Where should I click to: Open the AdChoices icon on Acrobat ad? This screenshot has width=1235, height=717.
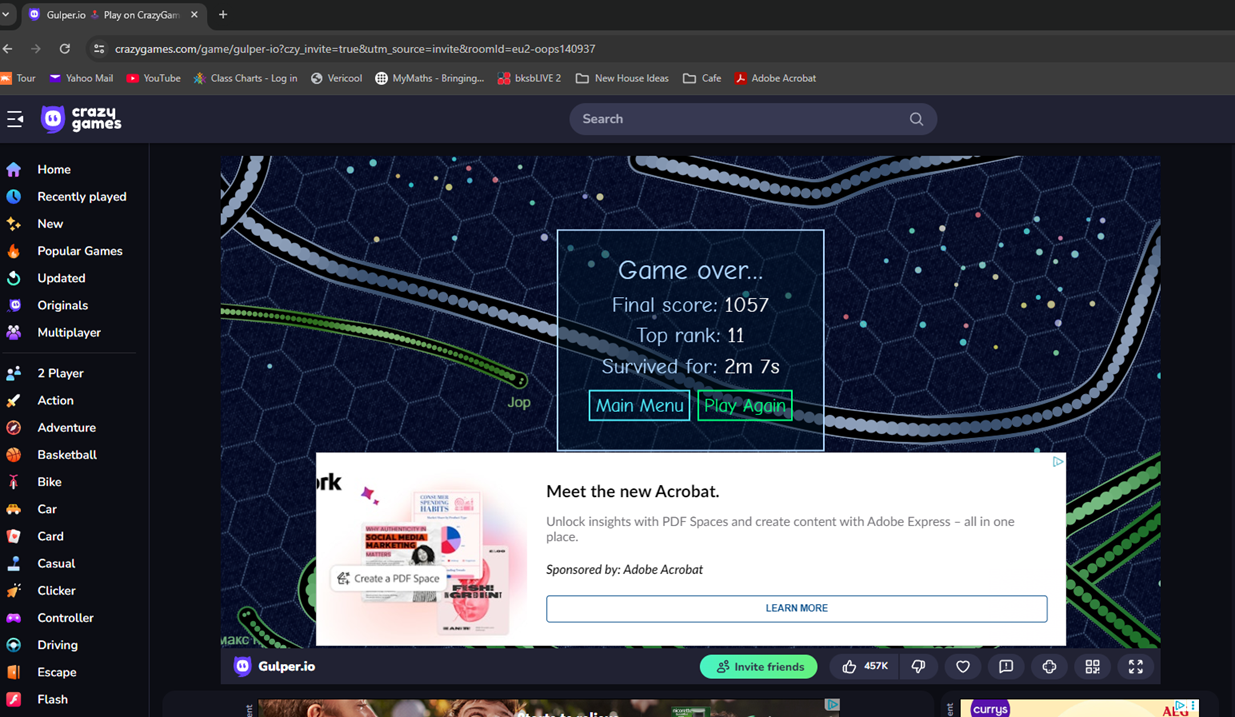point(1057,462)
